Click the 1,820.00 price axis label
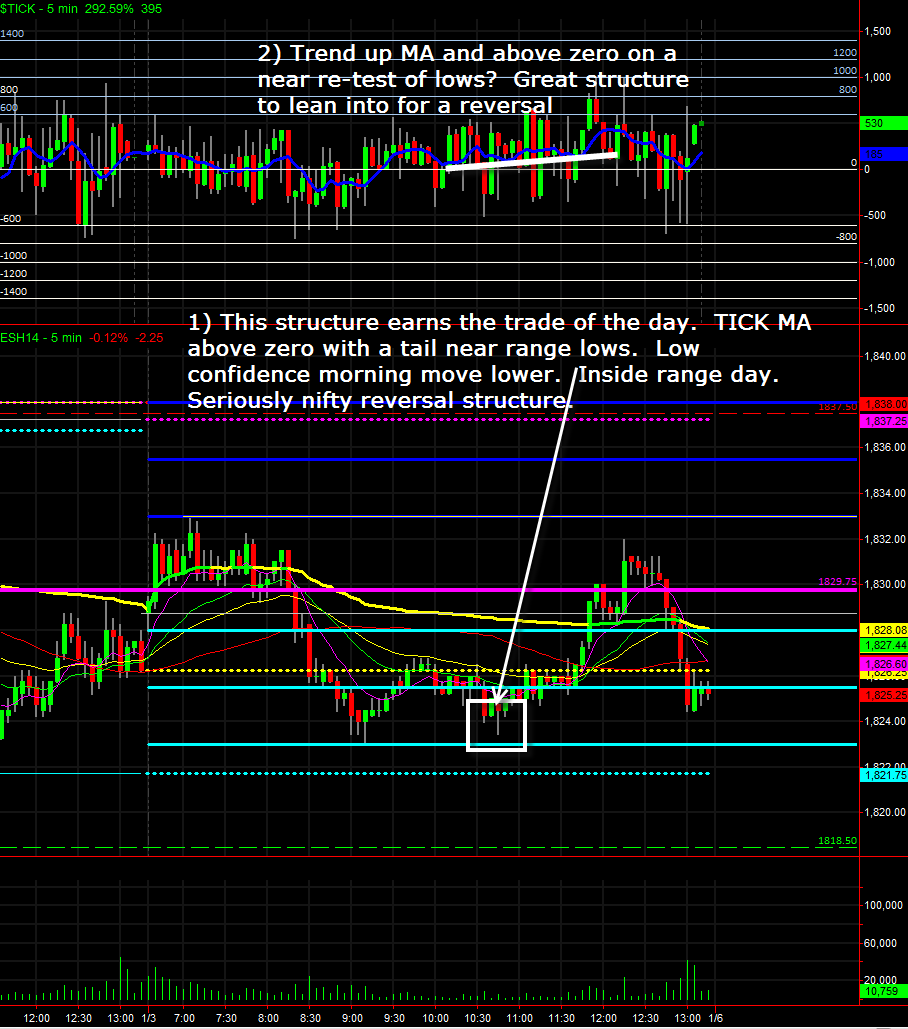Screen dimensions: 908x1029 (885, 812)
